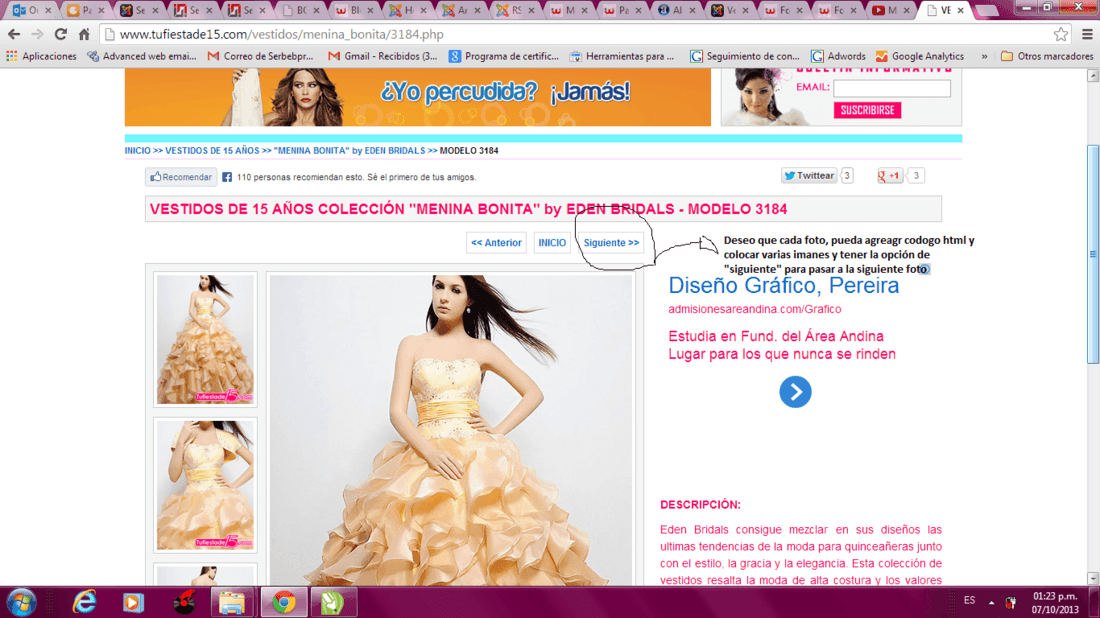
Task: Follow the VESTIDOS DE 15 AÑOS breadcrumb
Action: [212, 151]
